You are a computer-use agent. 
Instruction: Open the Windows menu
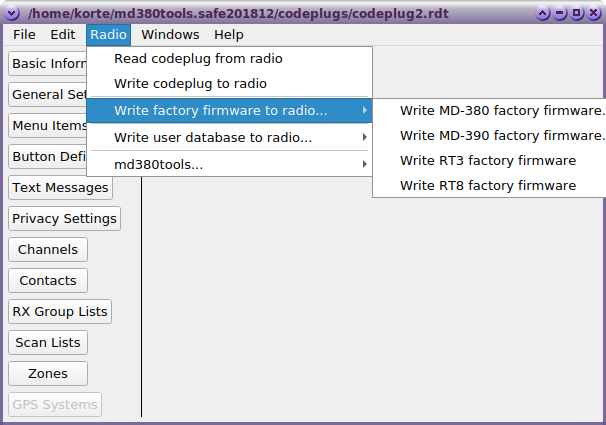170,34
